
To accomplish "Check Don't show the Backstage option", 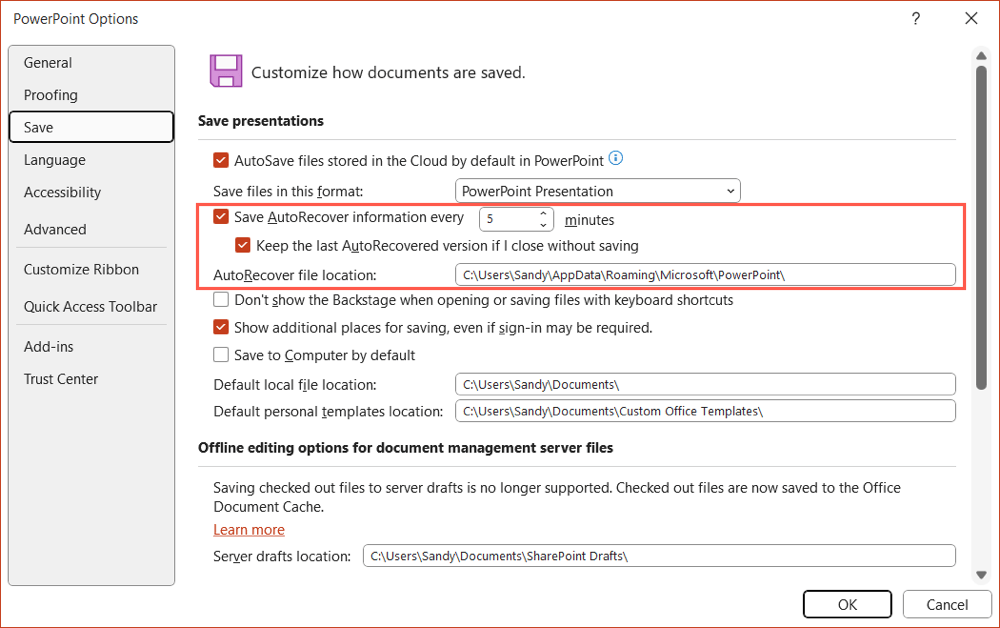I will pos(221,300).
